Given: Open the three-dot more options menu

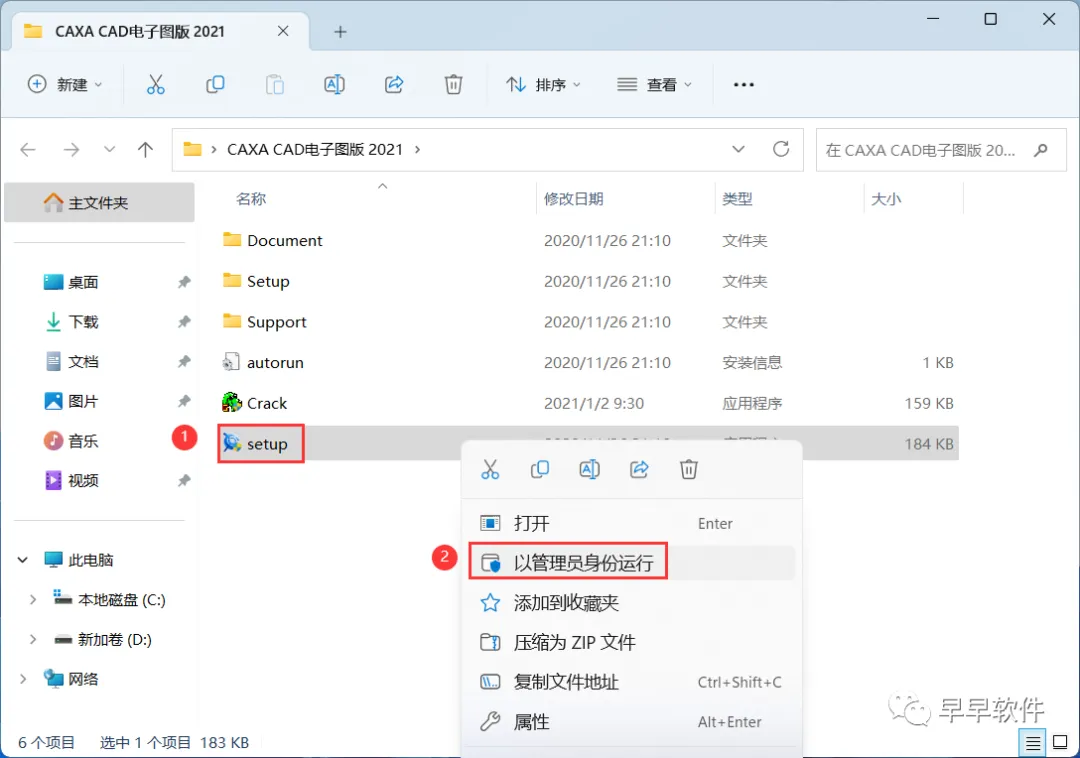Looking at the screenshot, I should click(744, 85).
